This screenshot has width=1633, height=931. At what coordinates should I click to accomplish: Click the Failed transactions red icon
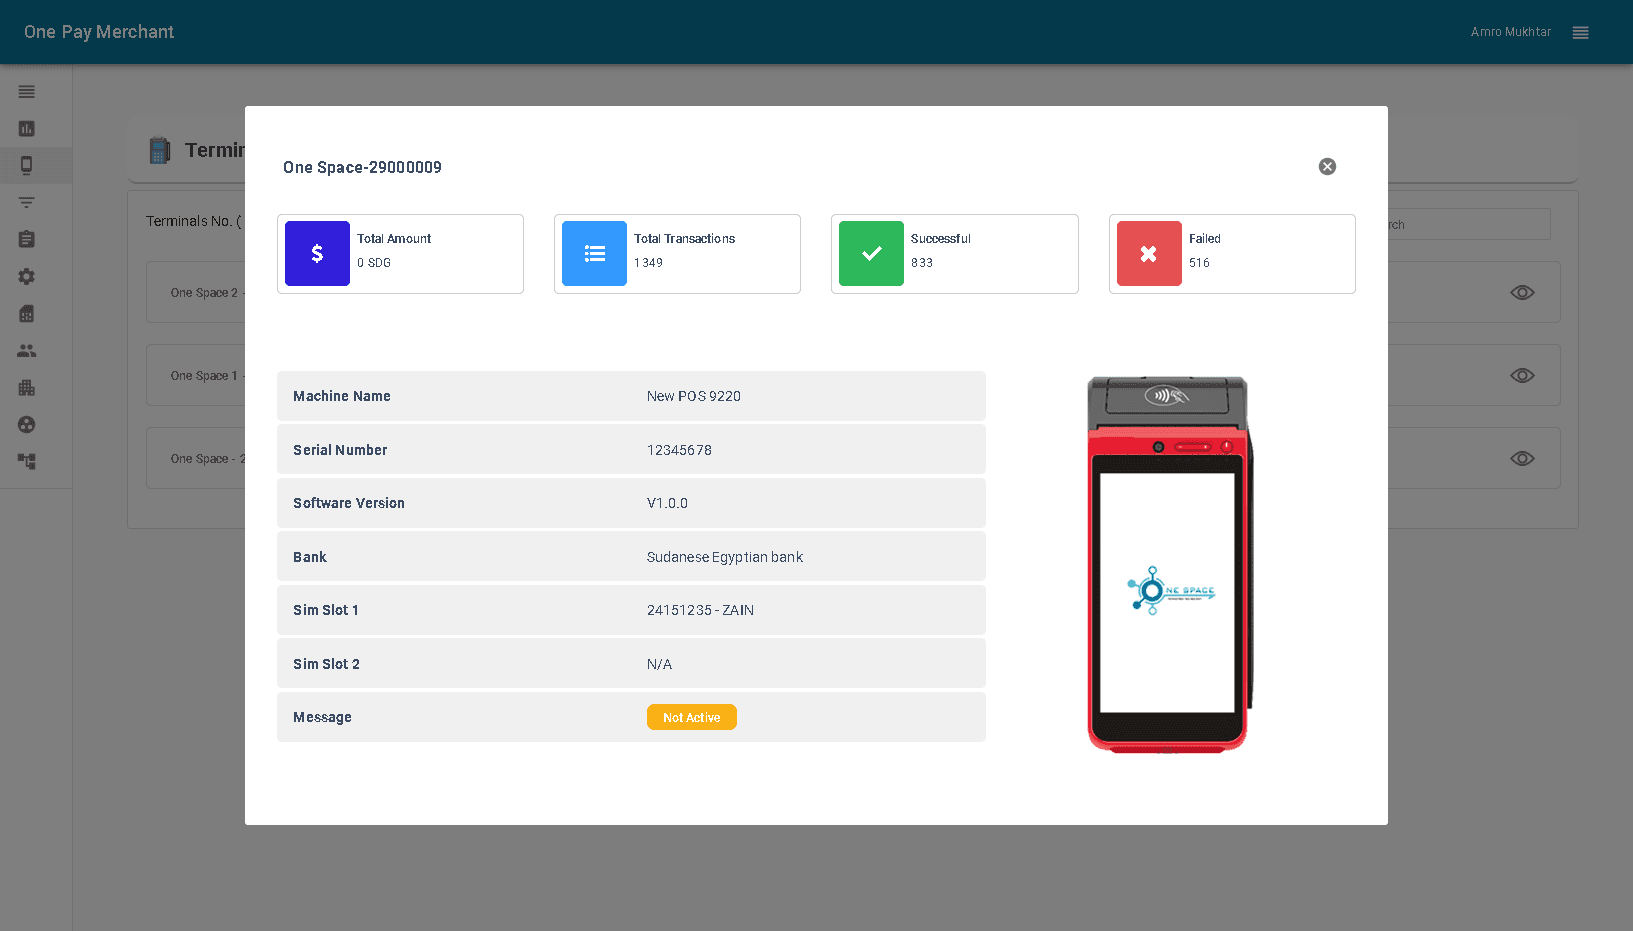(1148, 253)
